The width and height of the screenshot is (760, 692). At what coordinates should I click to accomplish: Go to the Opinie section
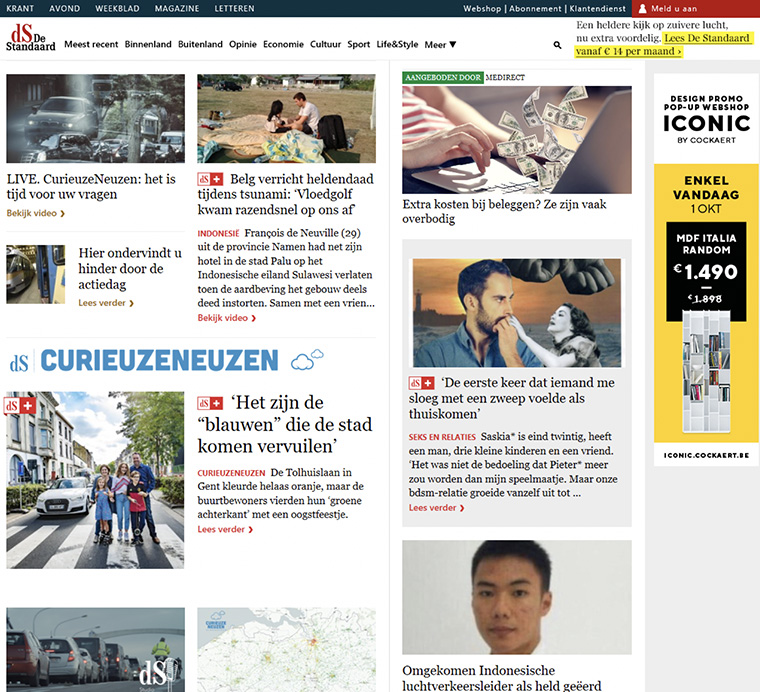point(243,44)
